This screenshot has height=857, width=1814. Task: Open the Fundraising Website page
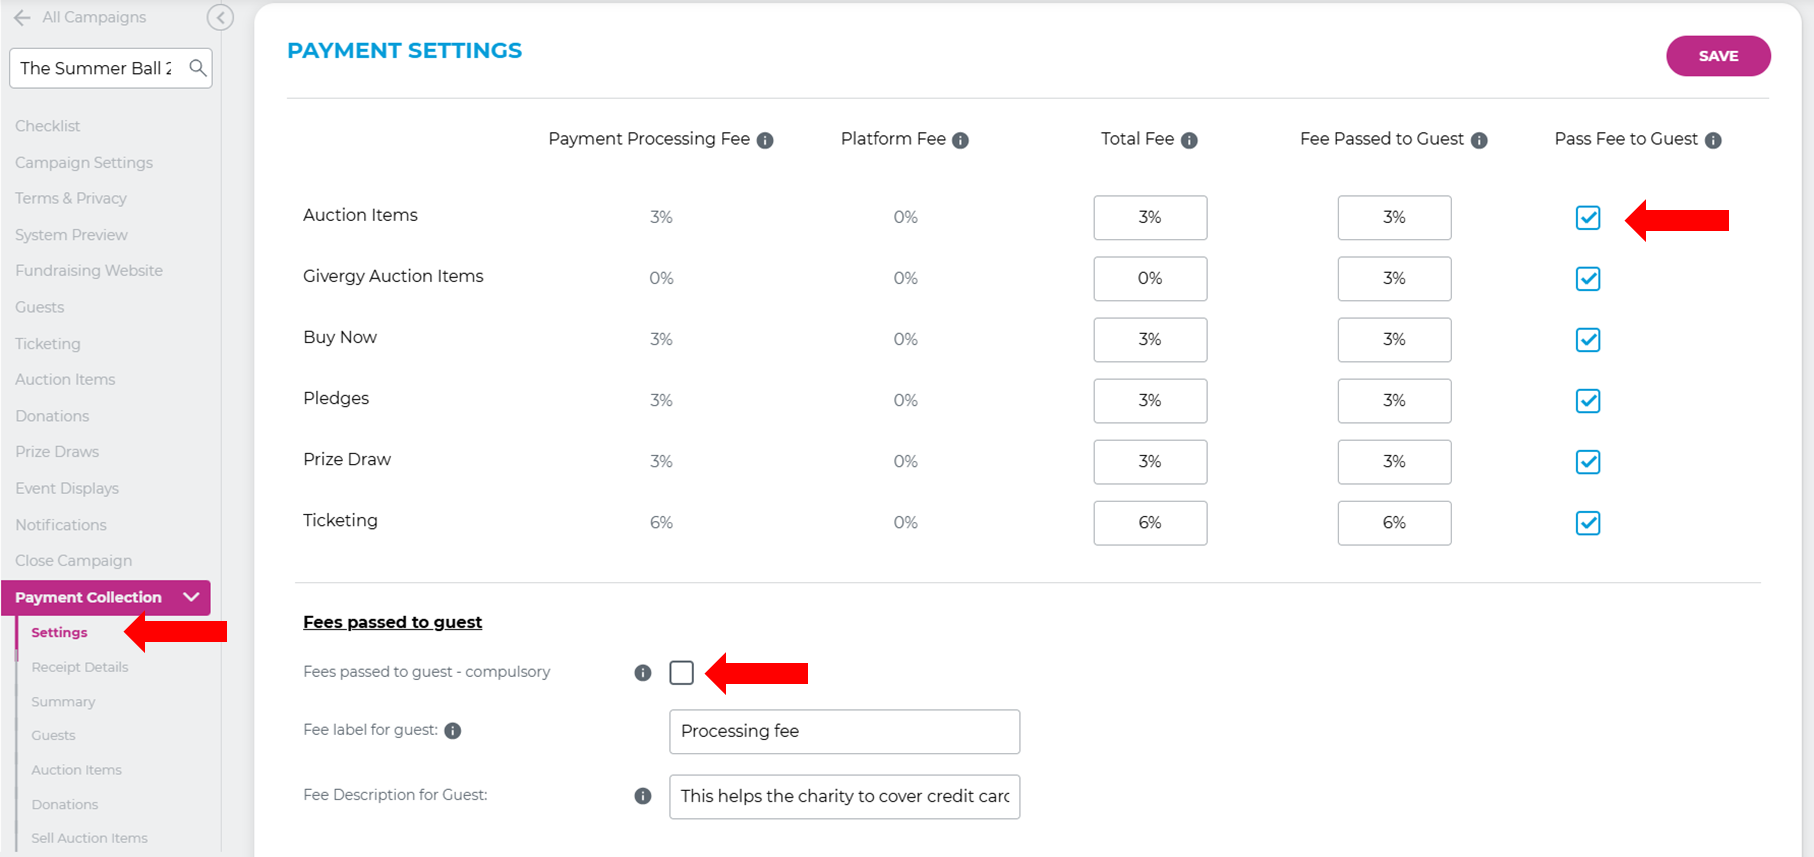pos(89,271)
